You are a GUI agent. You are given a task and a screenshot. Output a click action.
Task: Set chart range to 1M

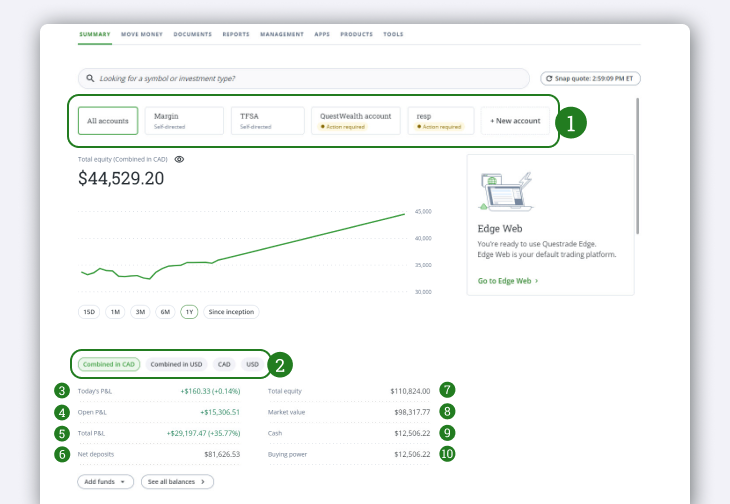(x=115, y=312)
